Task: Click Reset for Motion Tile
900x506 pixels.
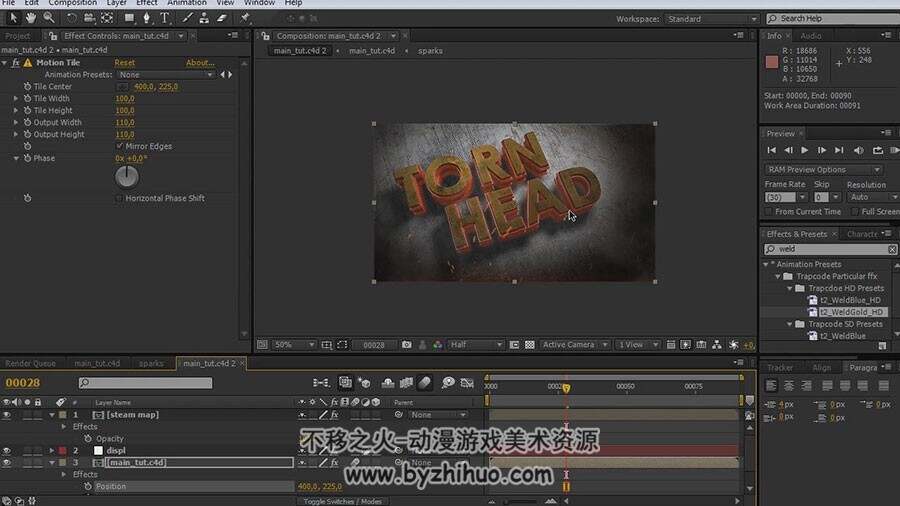Action: [124, 63]
